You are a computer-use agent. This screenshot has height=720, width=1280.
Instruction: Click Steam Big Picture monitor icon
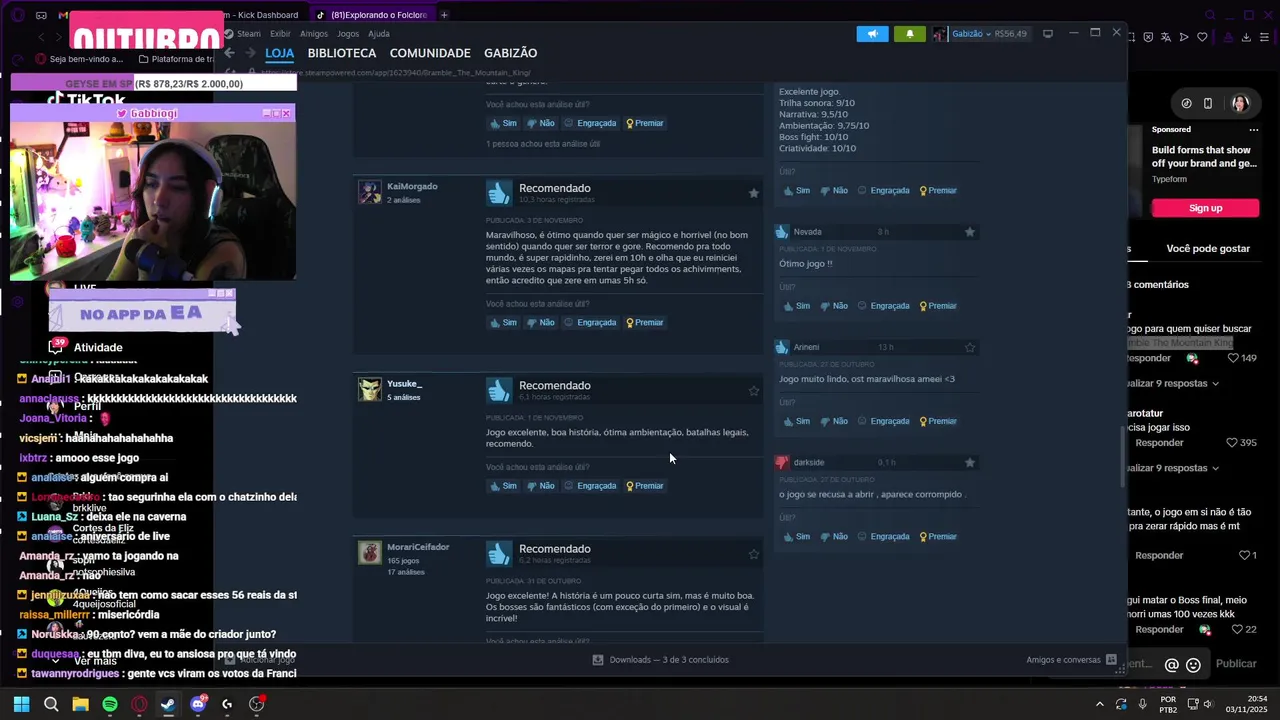point(1048,34)
